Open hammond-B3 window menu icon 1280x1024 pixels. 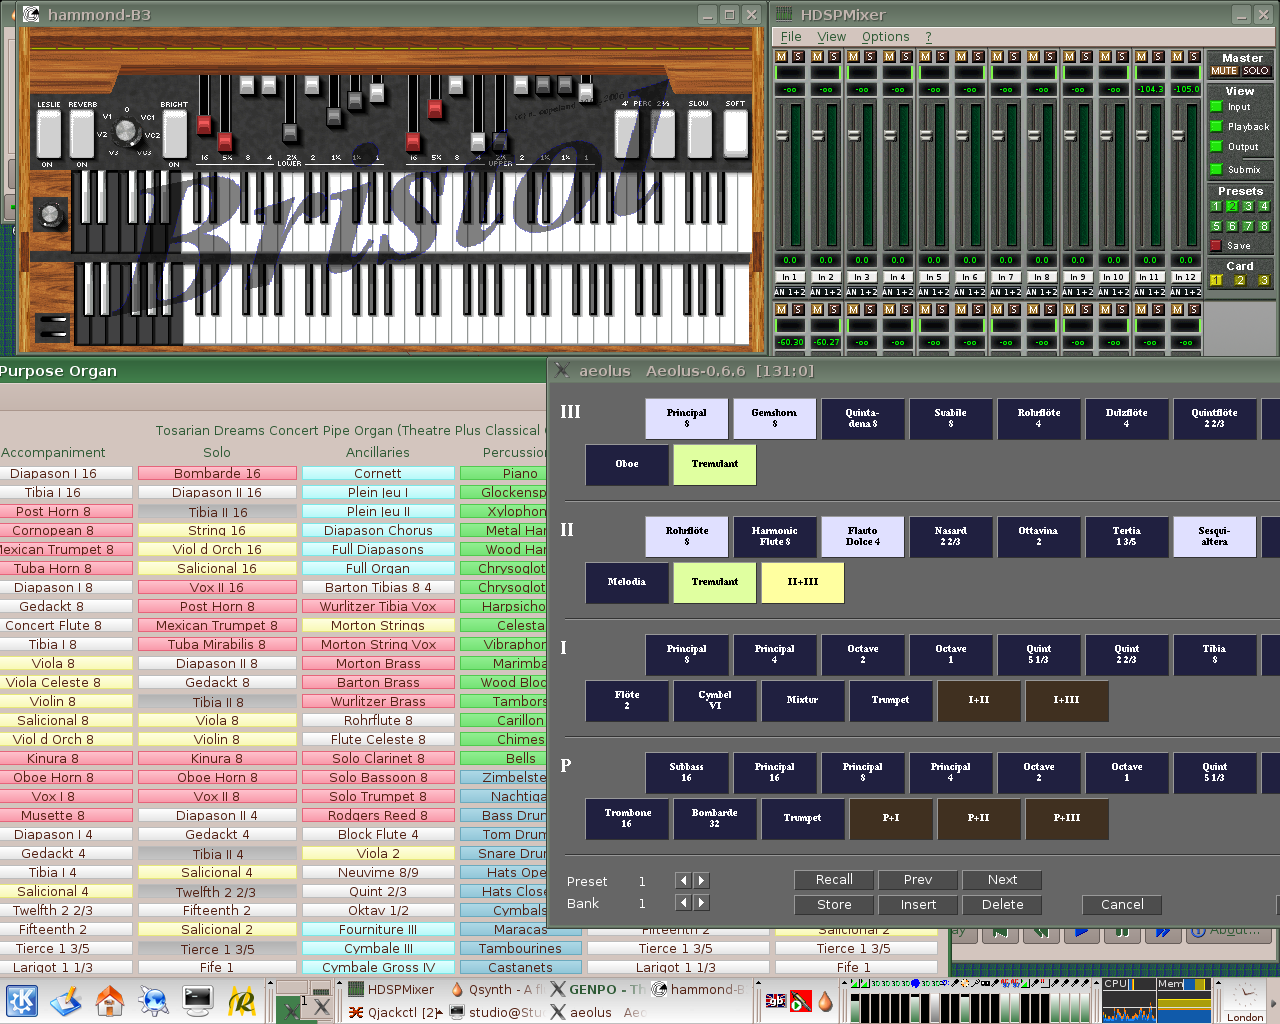pyautogui.click(x=31, y=14)
